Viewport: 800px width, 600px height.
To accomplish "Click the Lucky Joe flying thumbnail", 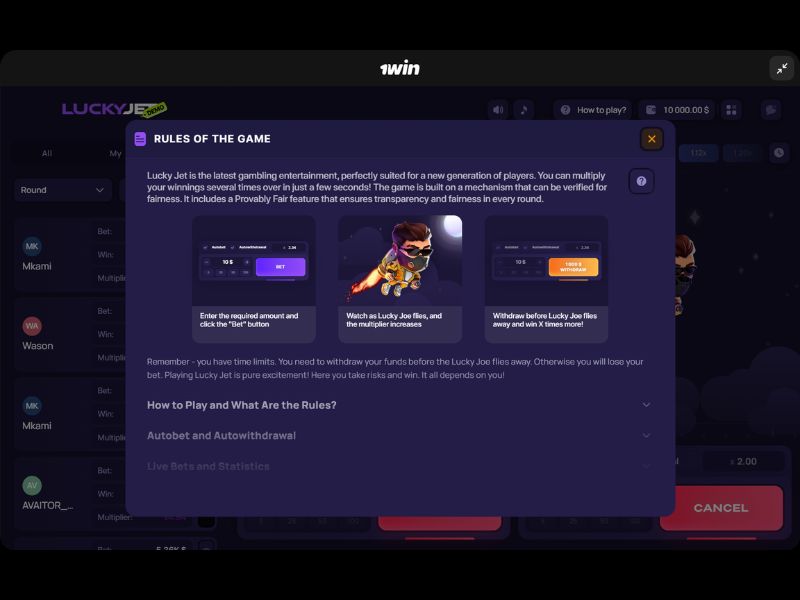I will click(400, 261).
